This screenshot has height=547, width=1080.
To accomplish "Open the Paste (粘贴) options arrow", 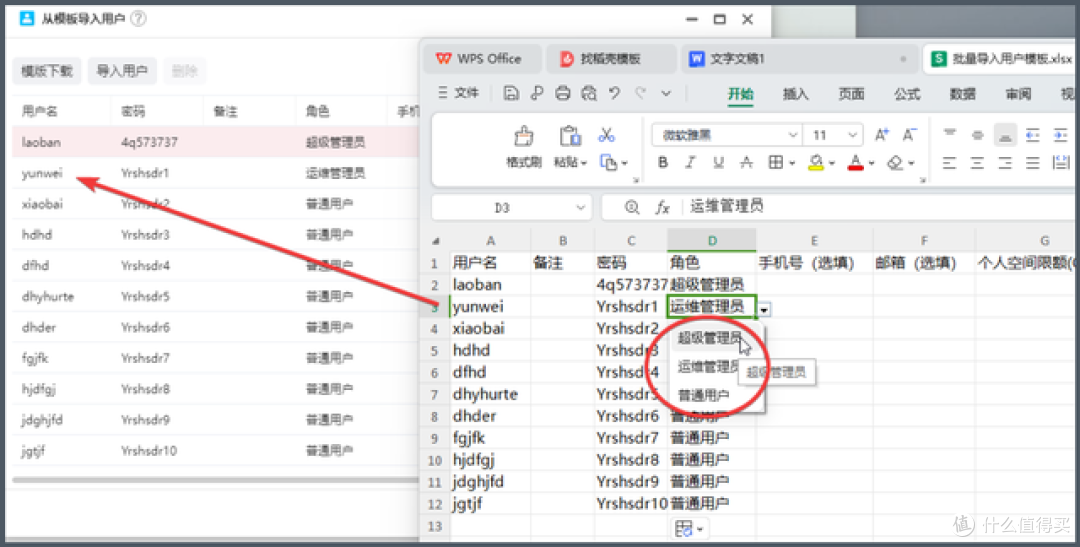I will click(583, 163).
